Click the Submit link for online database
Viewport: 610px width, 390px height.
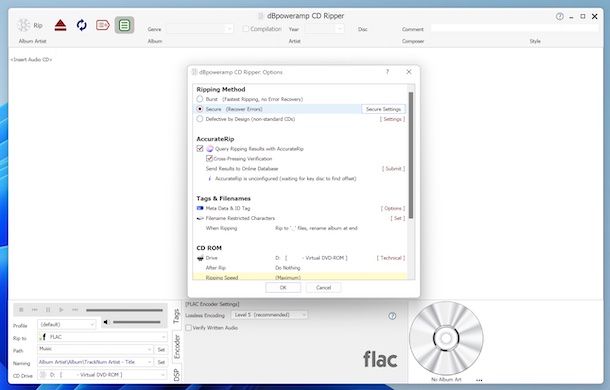coord(393,169)
